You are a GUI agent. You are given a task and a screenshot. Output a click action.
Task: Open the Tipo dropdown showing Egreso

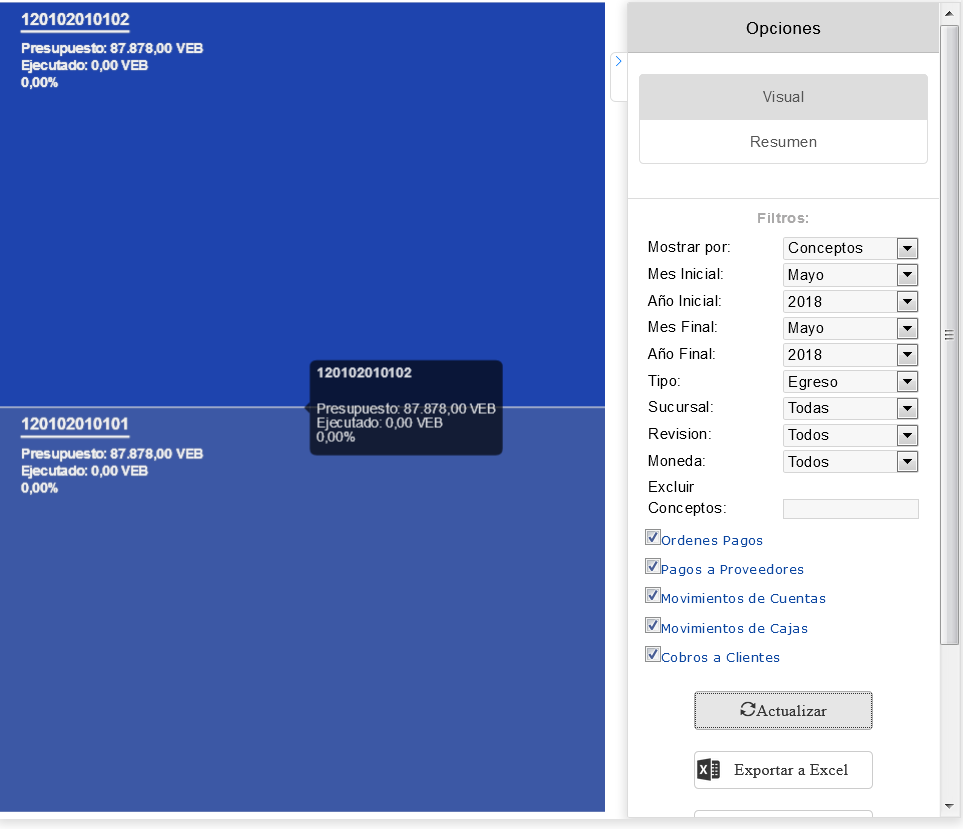850,381
